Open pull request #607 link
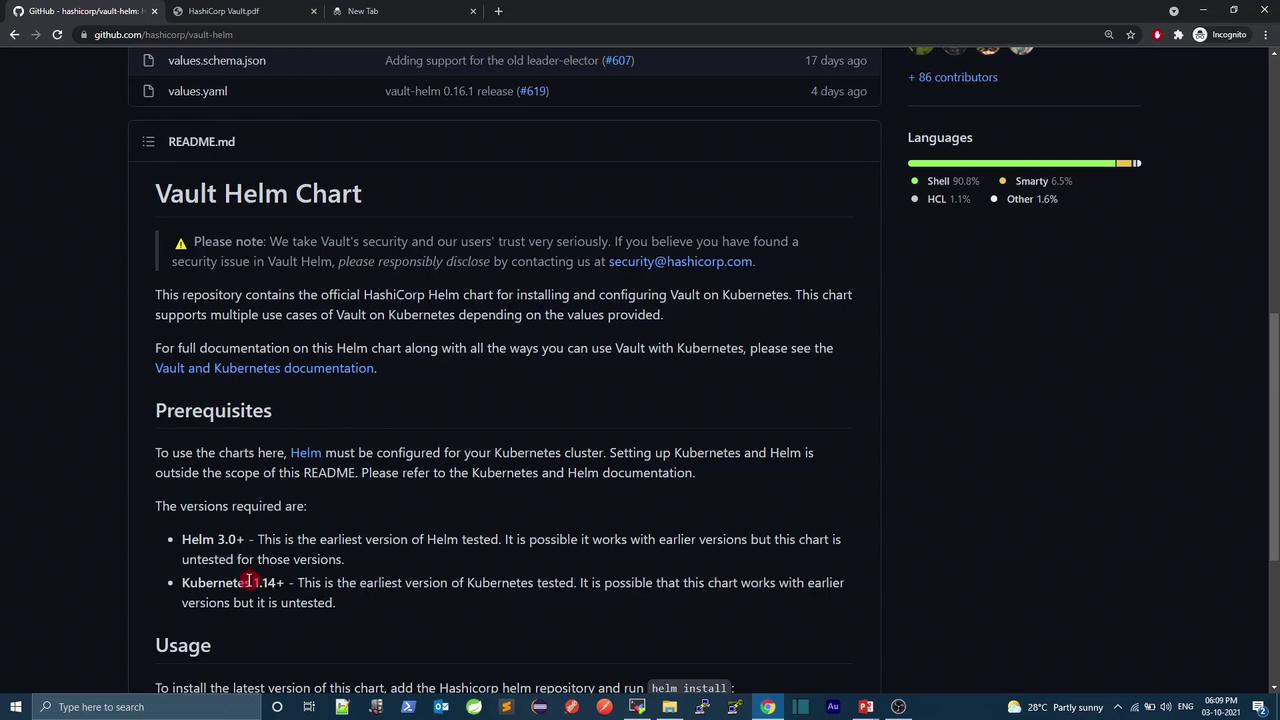Viewport: 1280px width, 720px height. [618, 61]
